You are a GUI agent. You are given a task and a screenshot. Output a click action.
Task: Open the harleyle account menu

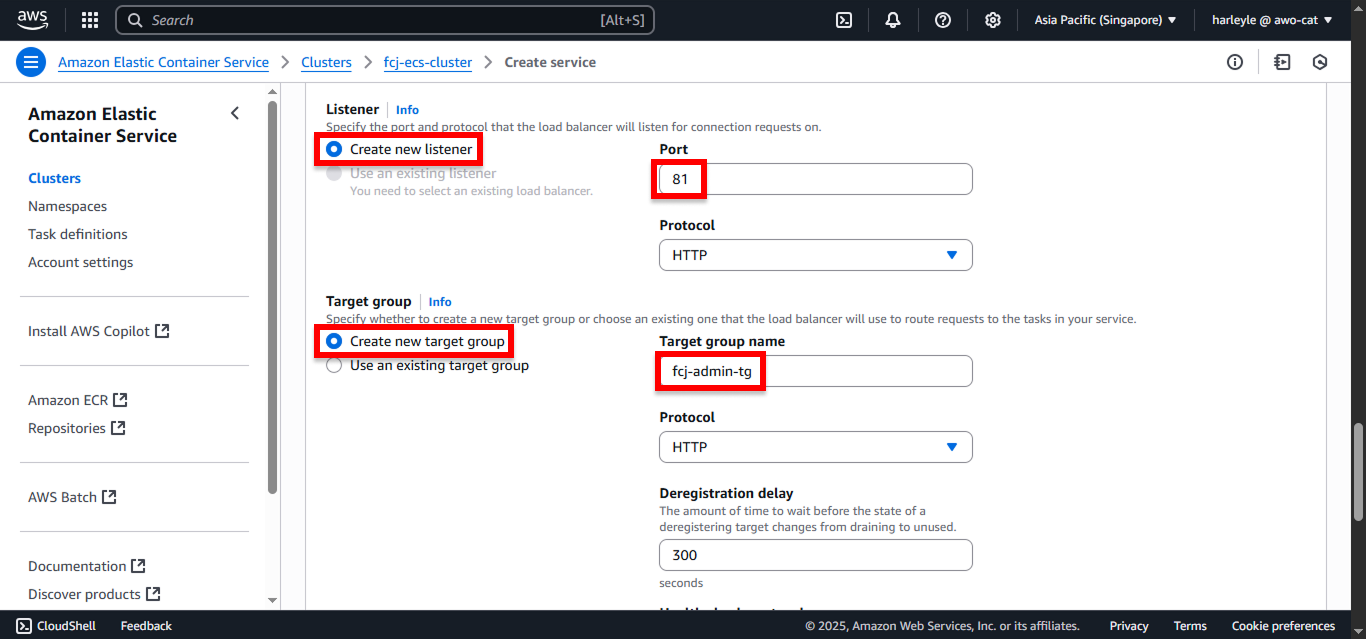tap(1271, 20)
